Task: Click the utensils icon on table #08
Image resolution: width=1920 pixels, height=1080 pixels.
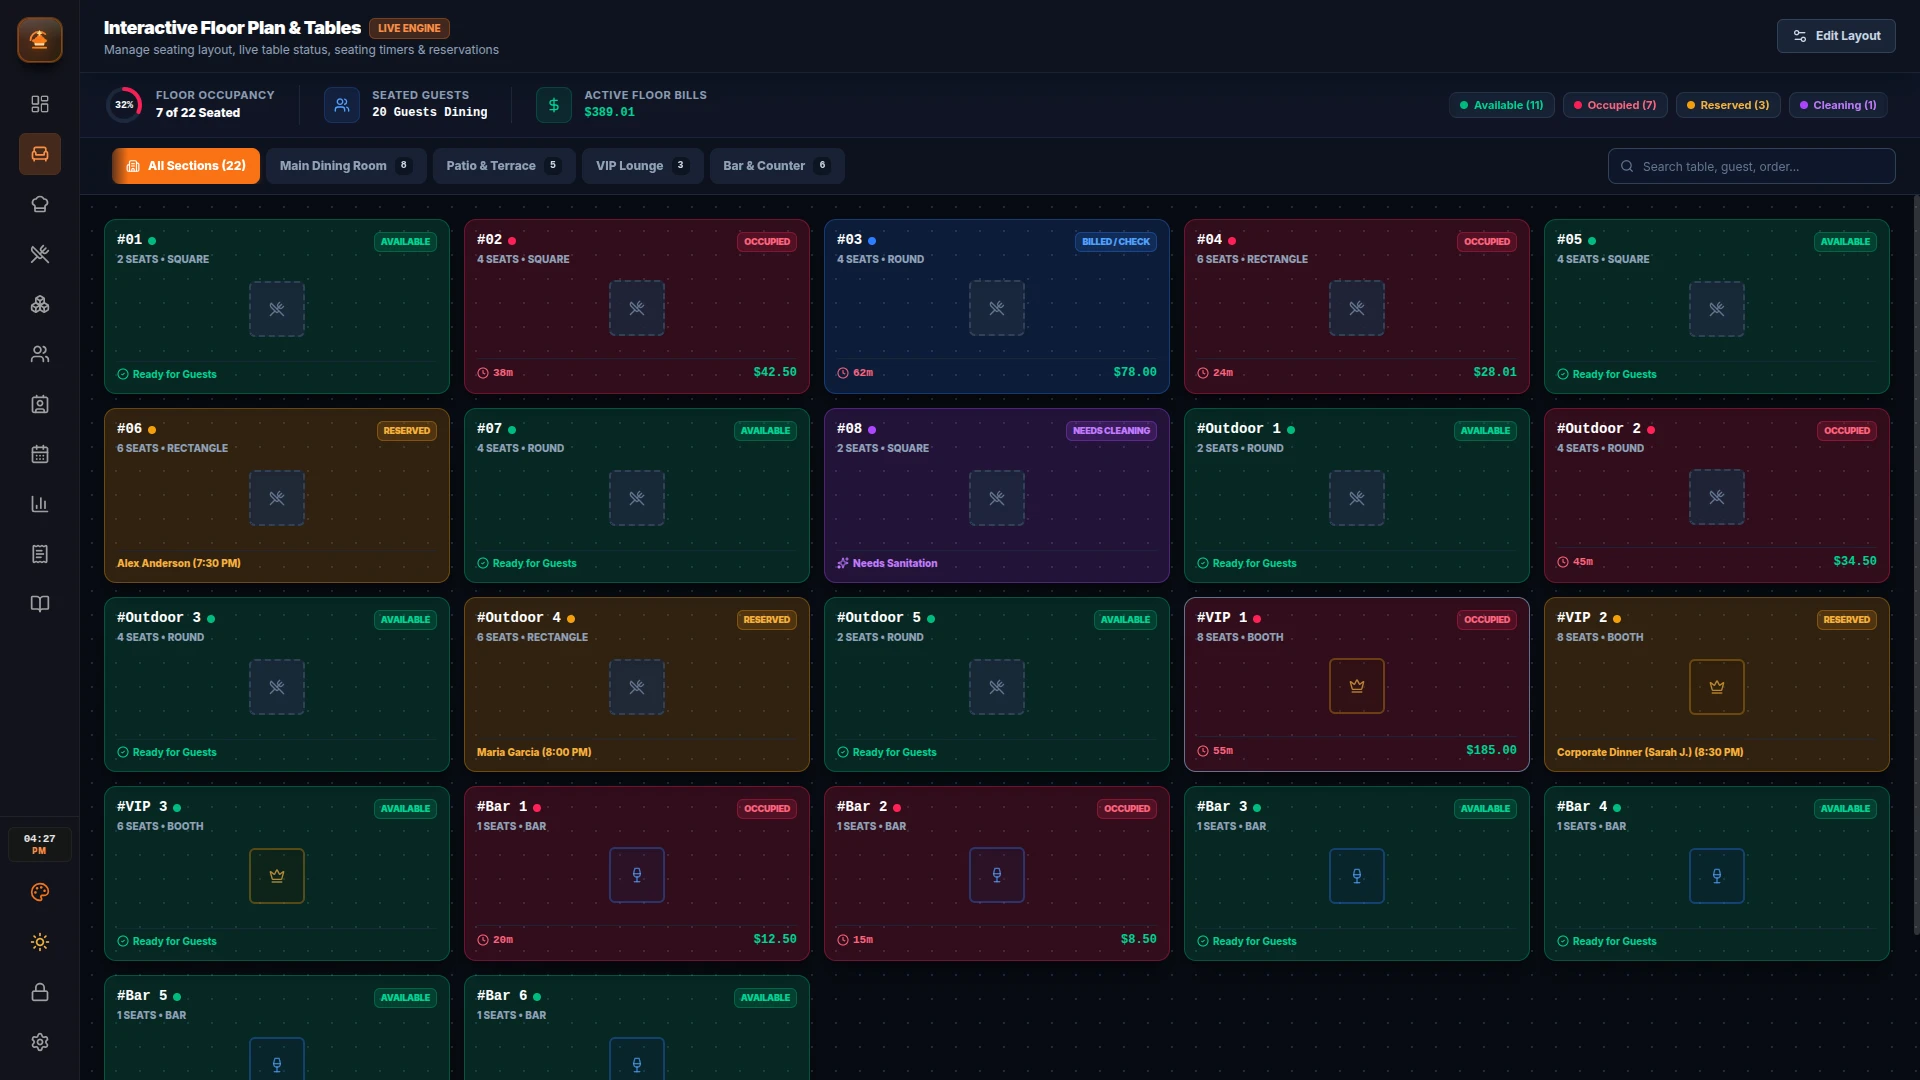Action: tap(997, 498)
